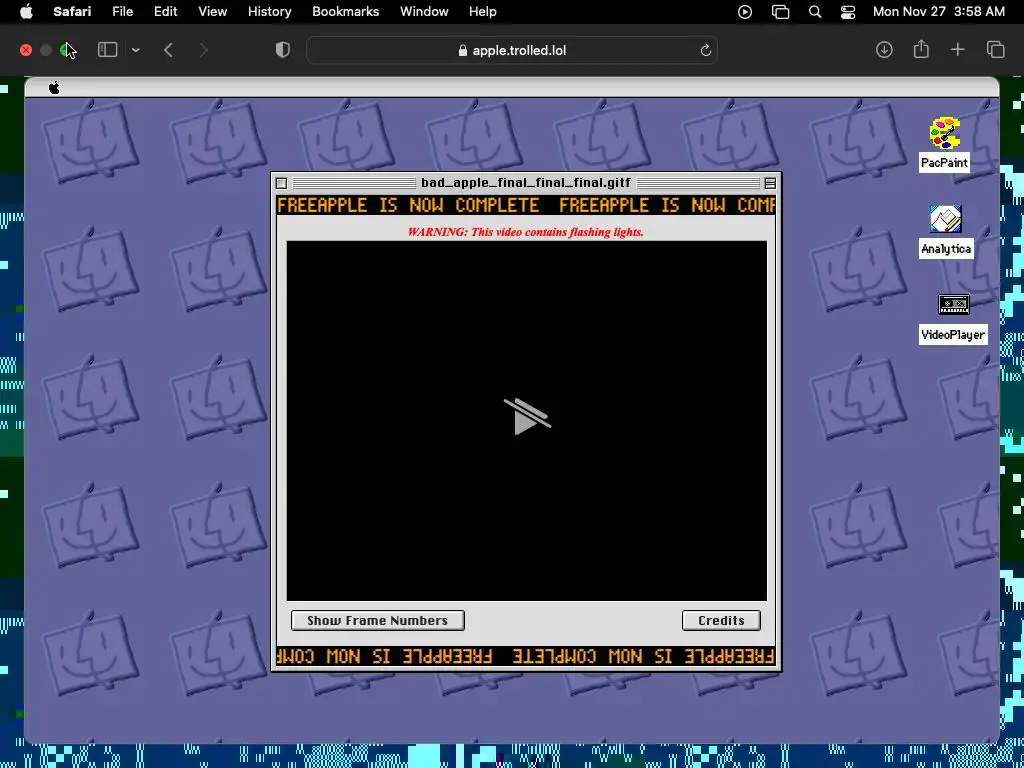Click the privacy report shield icon

tap(282, 50)
